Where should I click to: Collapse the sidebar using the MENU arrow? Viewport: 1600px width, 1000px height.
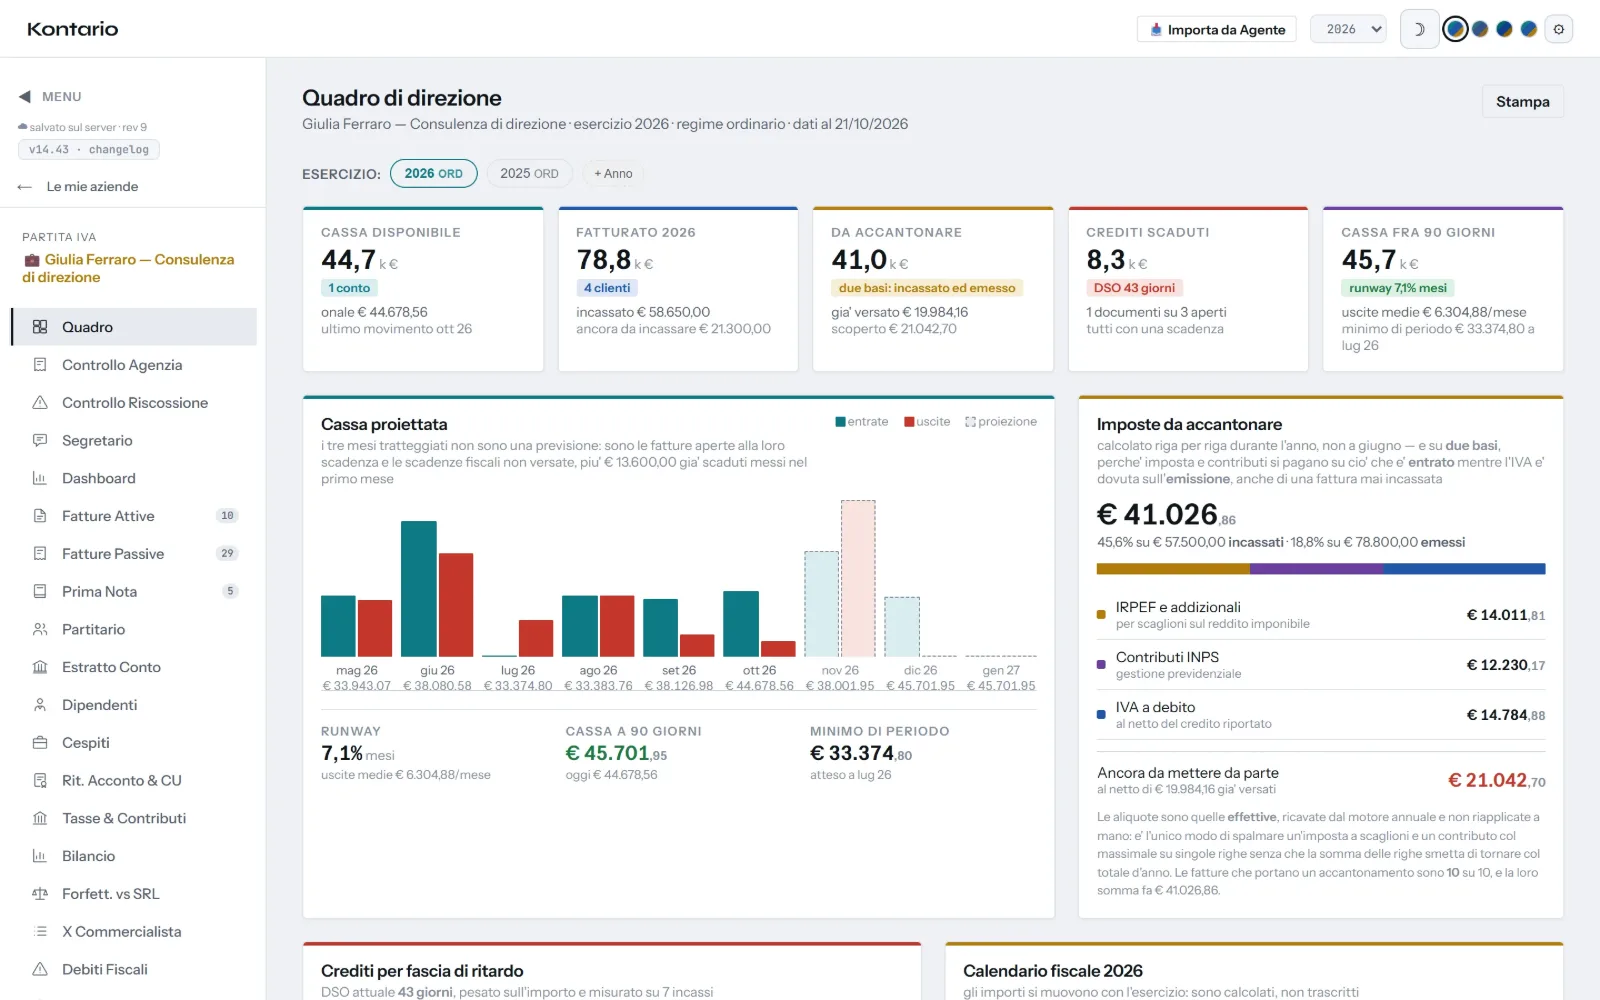tap(25, 97)
